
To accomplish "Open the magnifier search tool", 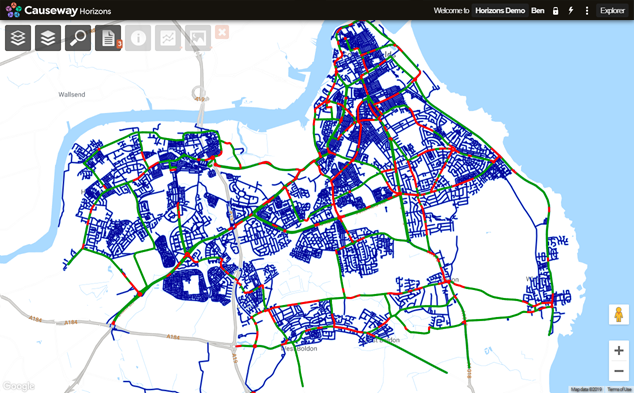I will point(78,38).
